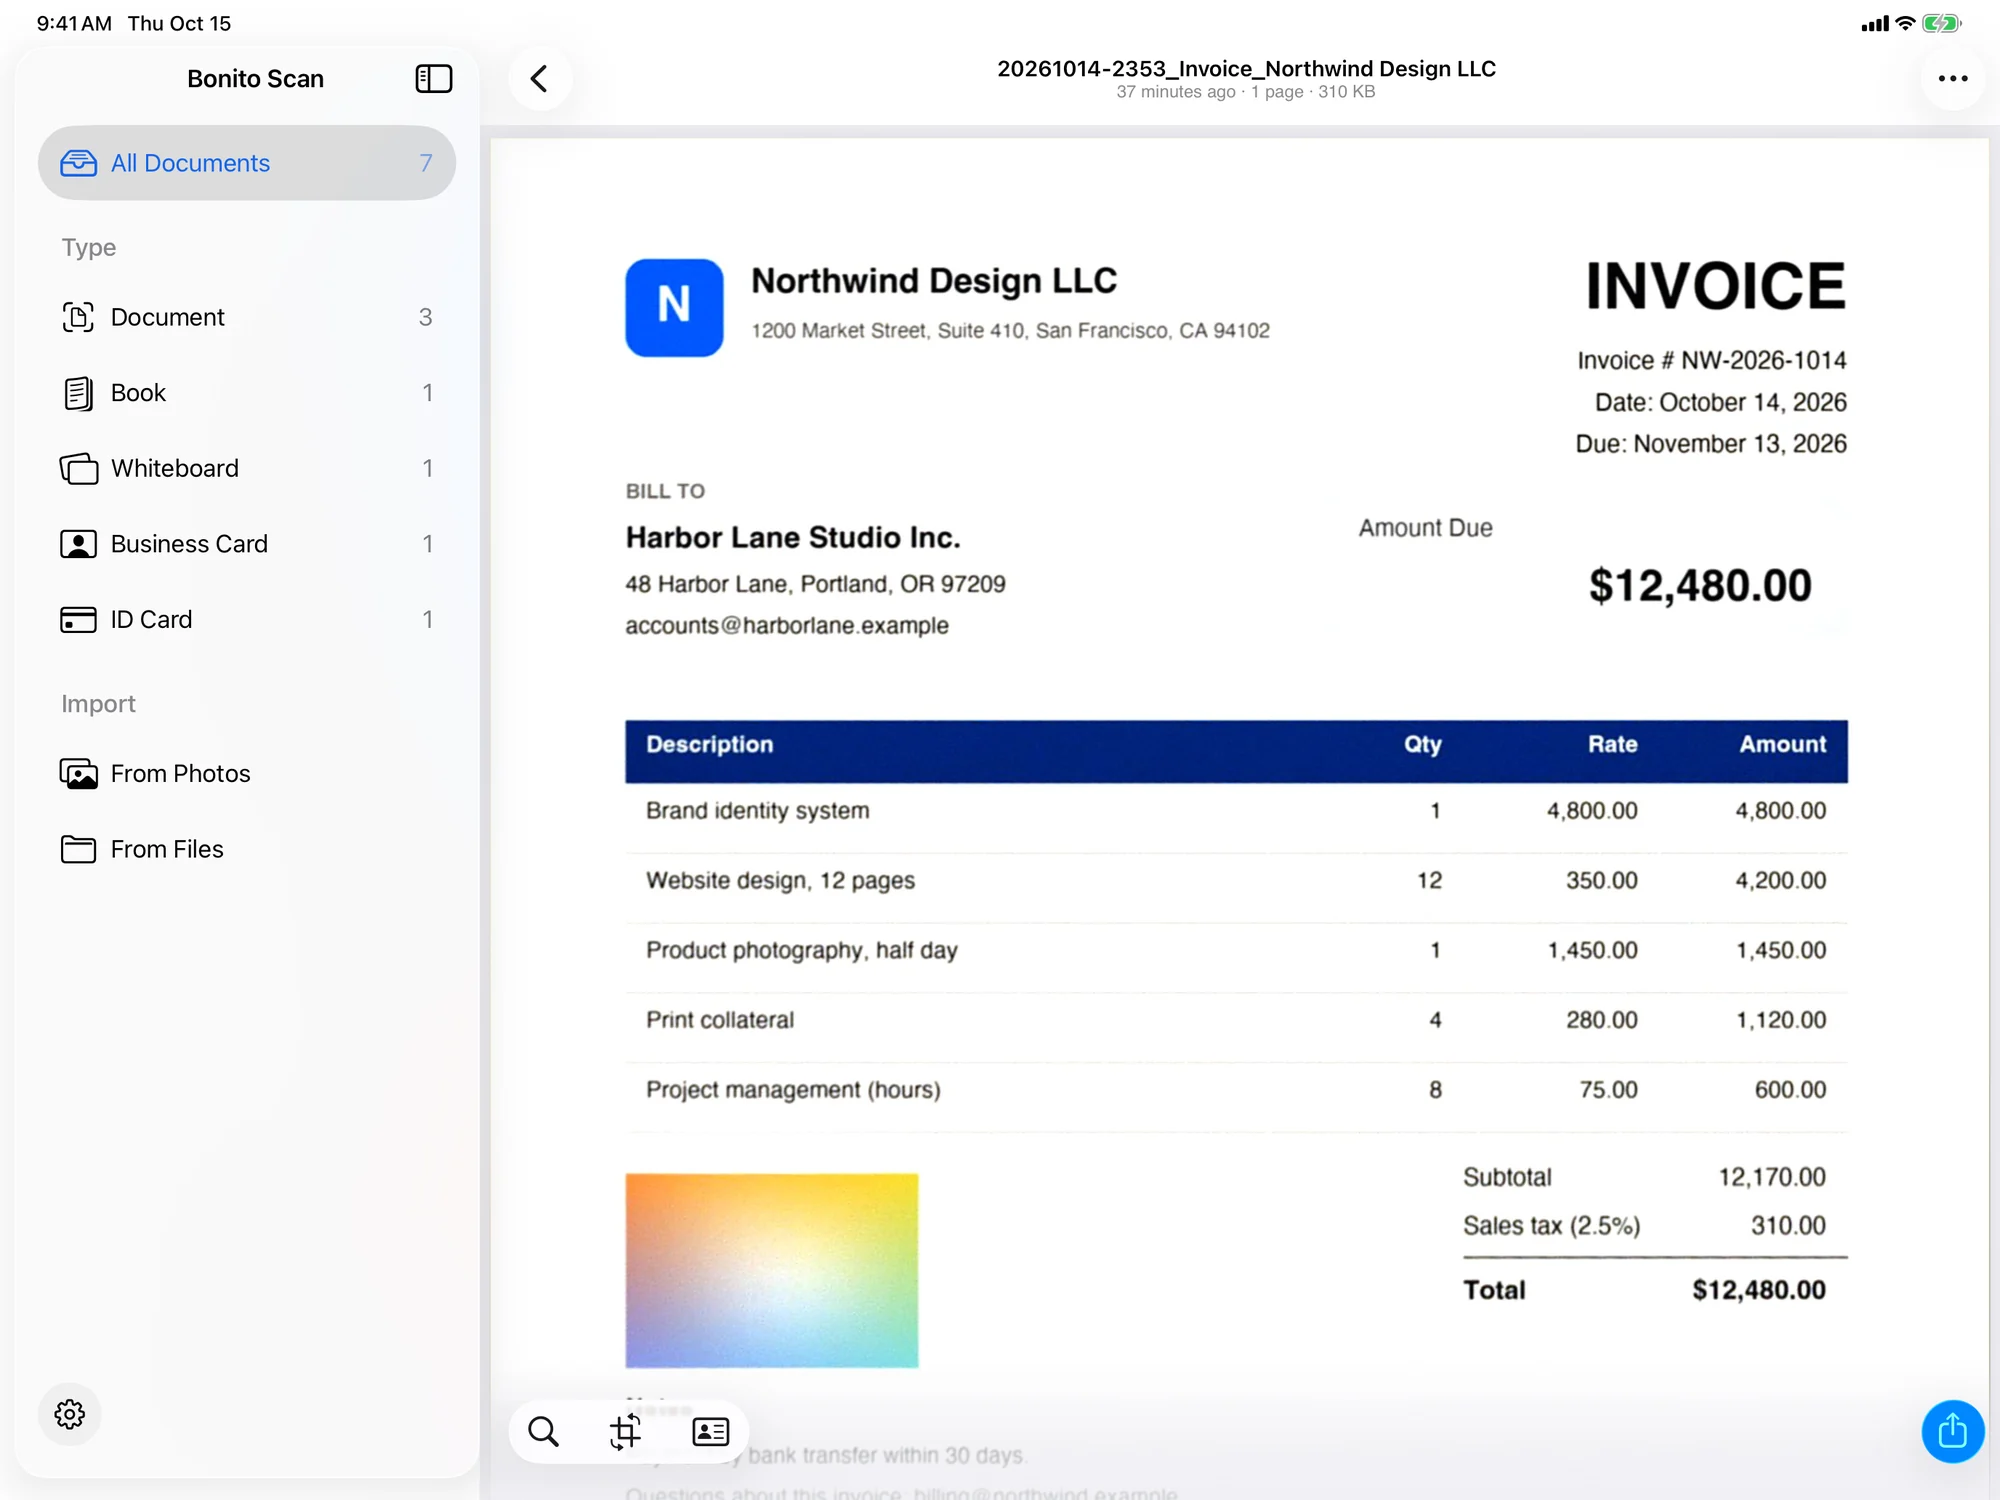This screenshot has width=2000, height=1500.
Task: Select the Book type icon
Action: click(78, 393)
